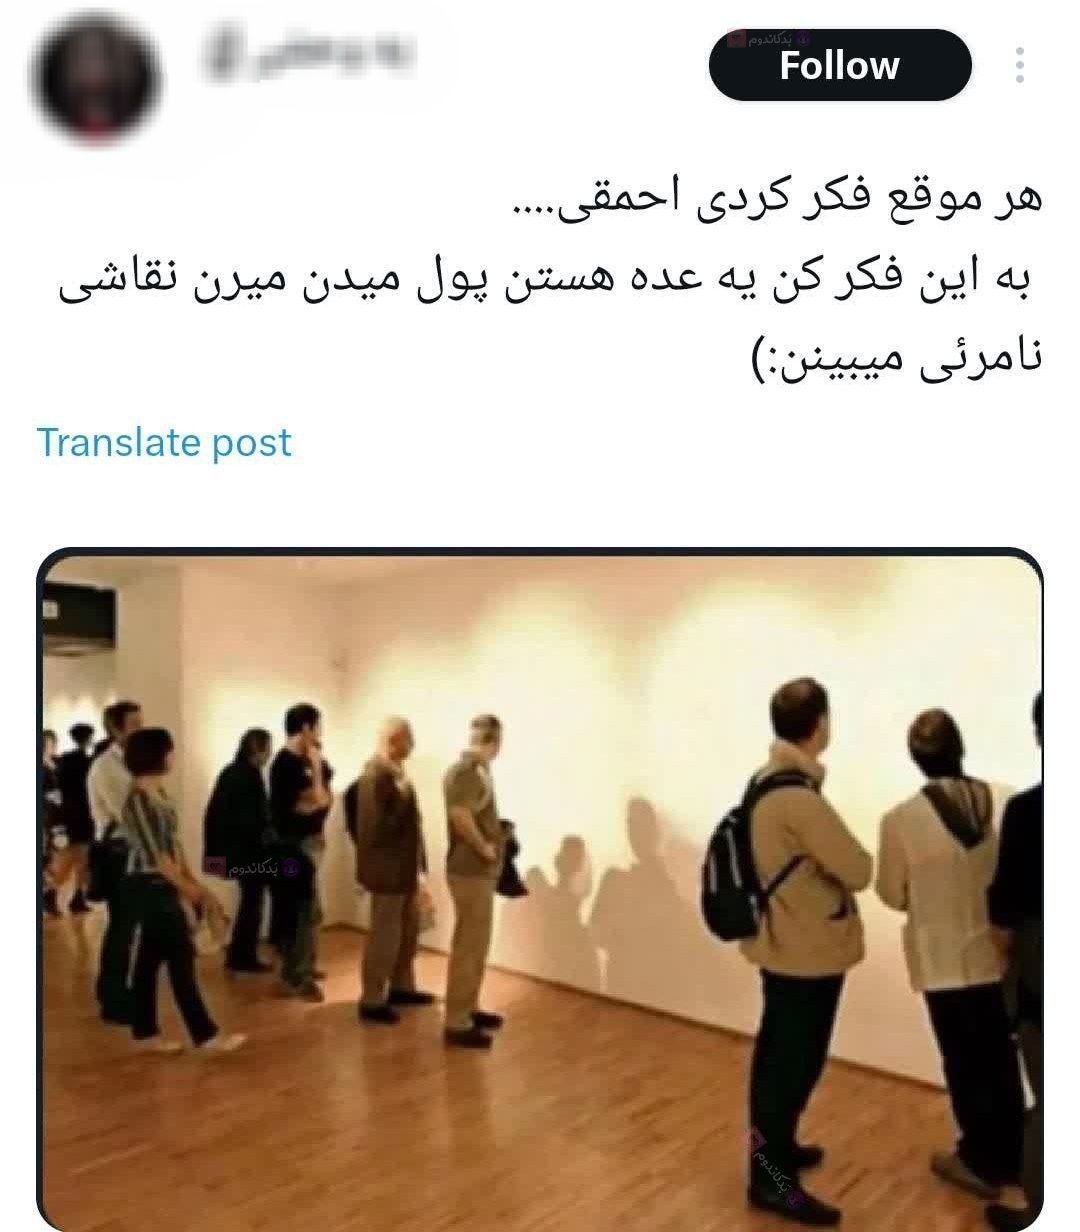
Task: Open the blurred profile avatar
Action: [95, 77]
